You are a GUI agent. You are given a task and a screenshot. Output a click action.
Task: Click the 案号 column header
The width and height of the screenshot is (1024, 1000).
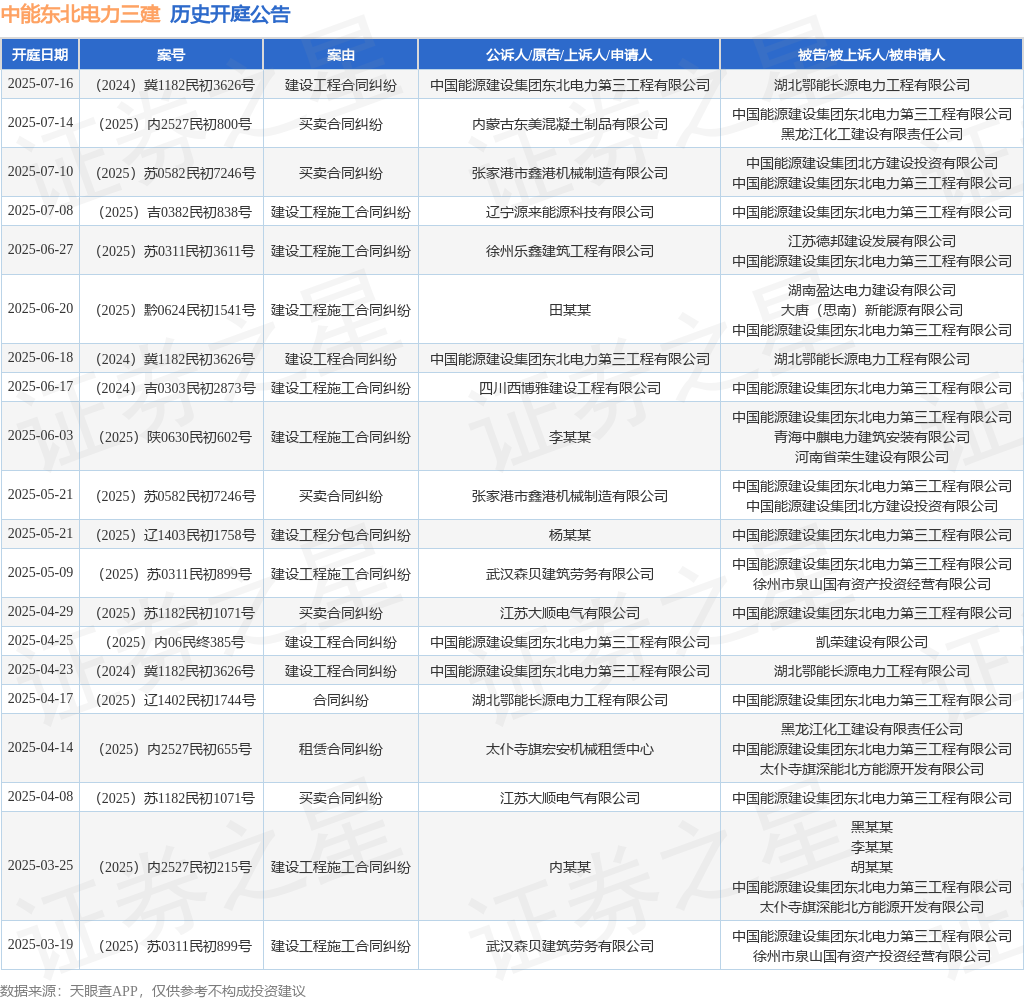click(x=170, y=55)
